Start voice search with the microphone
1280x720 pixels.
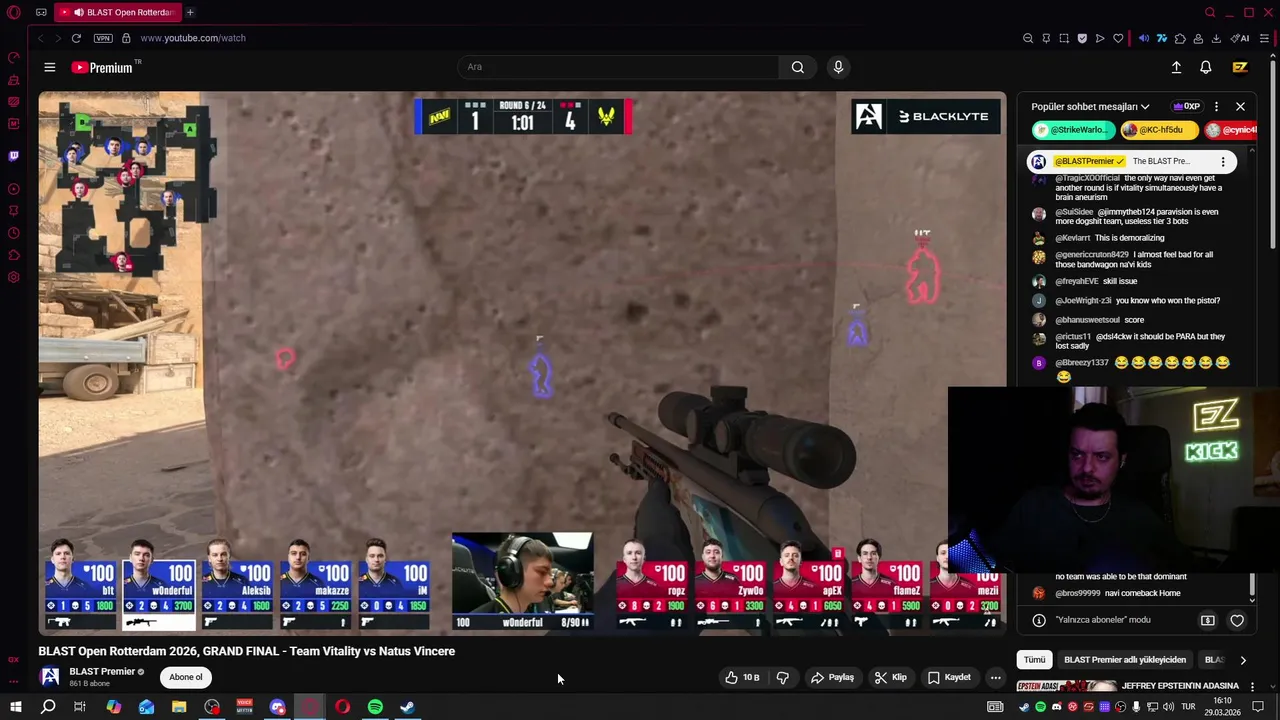coord(838,67)
